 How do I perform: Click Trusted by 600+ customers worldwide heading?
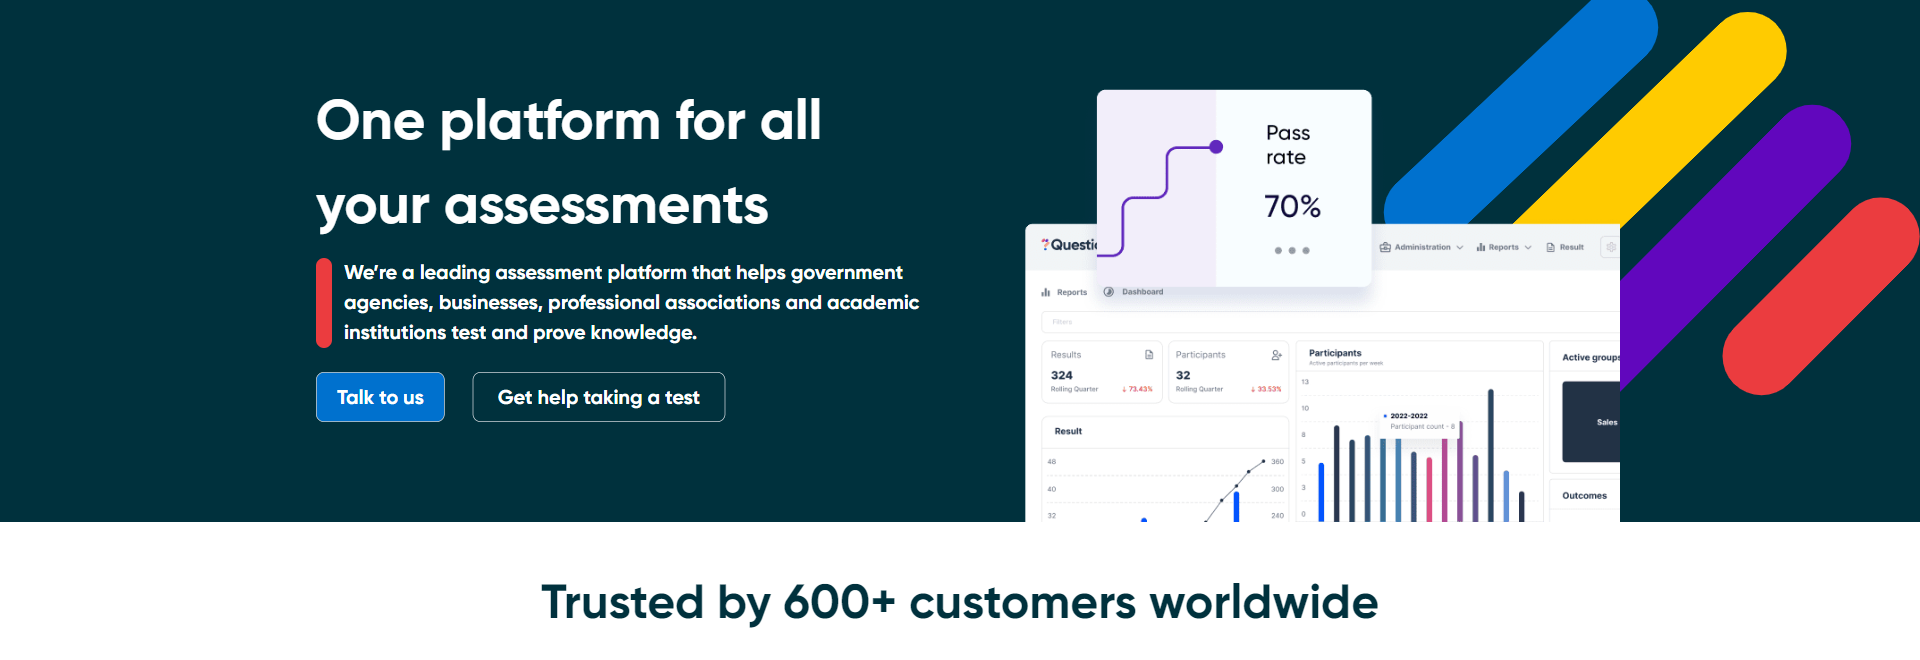960,603
